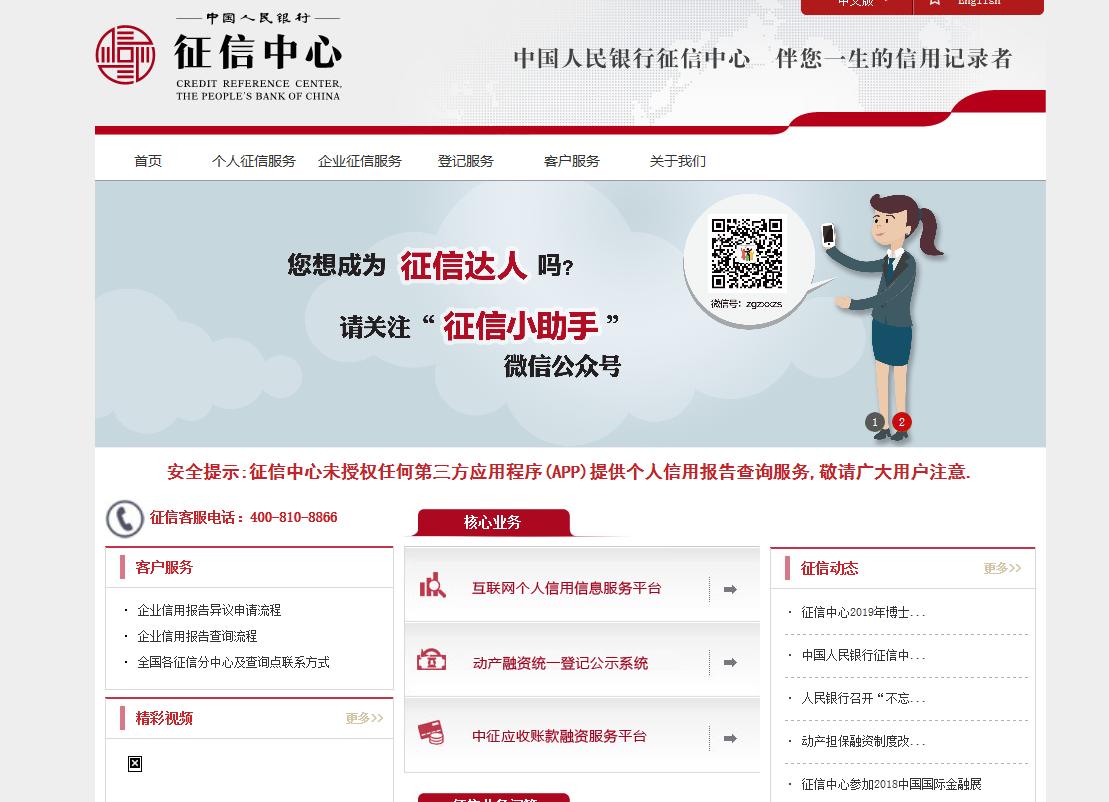
Task: Switch to banner slide 2 via its indicator
Action: [901, 422]
